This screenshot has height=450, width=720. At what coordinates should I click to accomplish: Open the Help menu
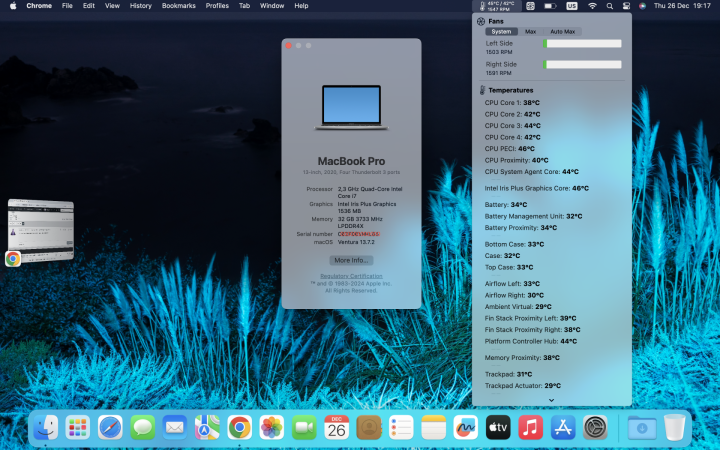coord(301,6)
